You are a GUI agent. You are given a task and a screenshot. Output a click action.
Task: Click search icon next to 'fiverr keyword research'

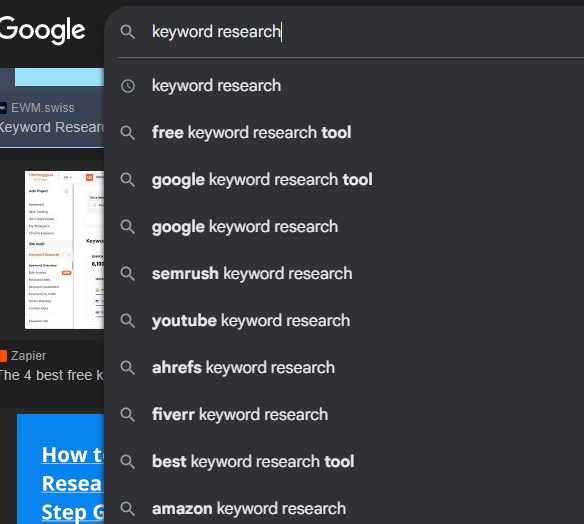pos(127,415)
